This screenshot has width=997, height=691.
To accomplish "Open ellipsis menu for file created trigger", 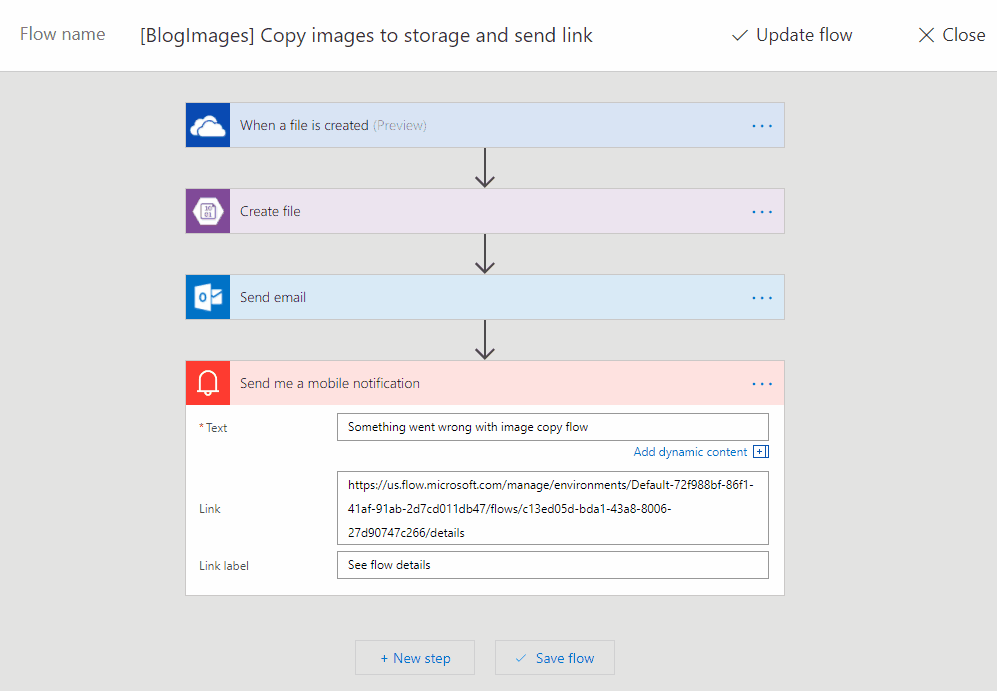I will tap(762, 126).
